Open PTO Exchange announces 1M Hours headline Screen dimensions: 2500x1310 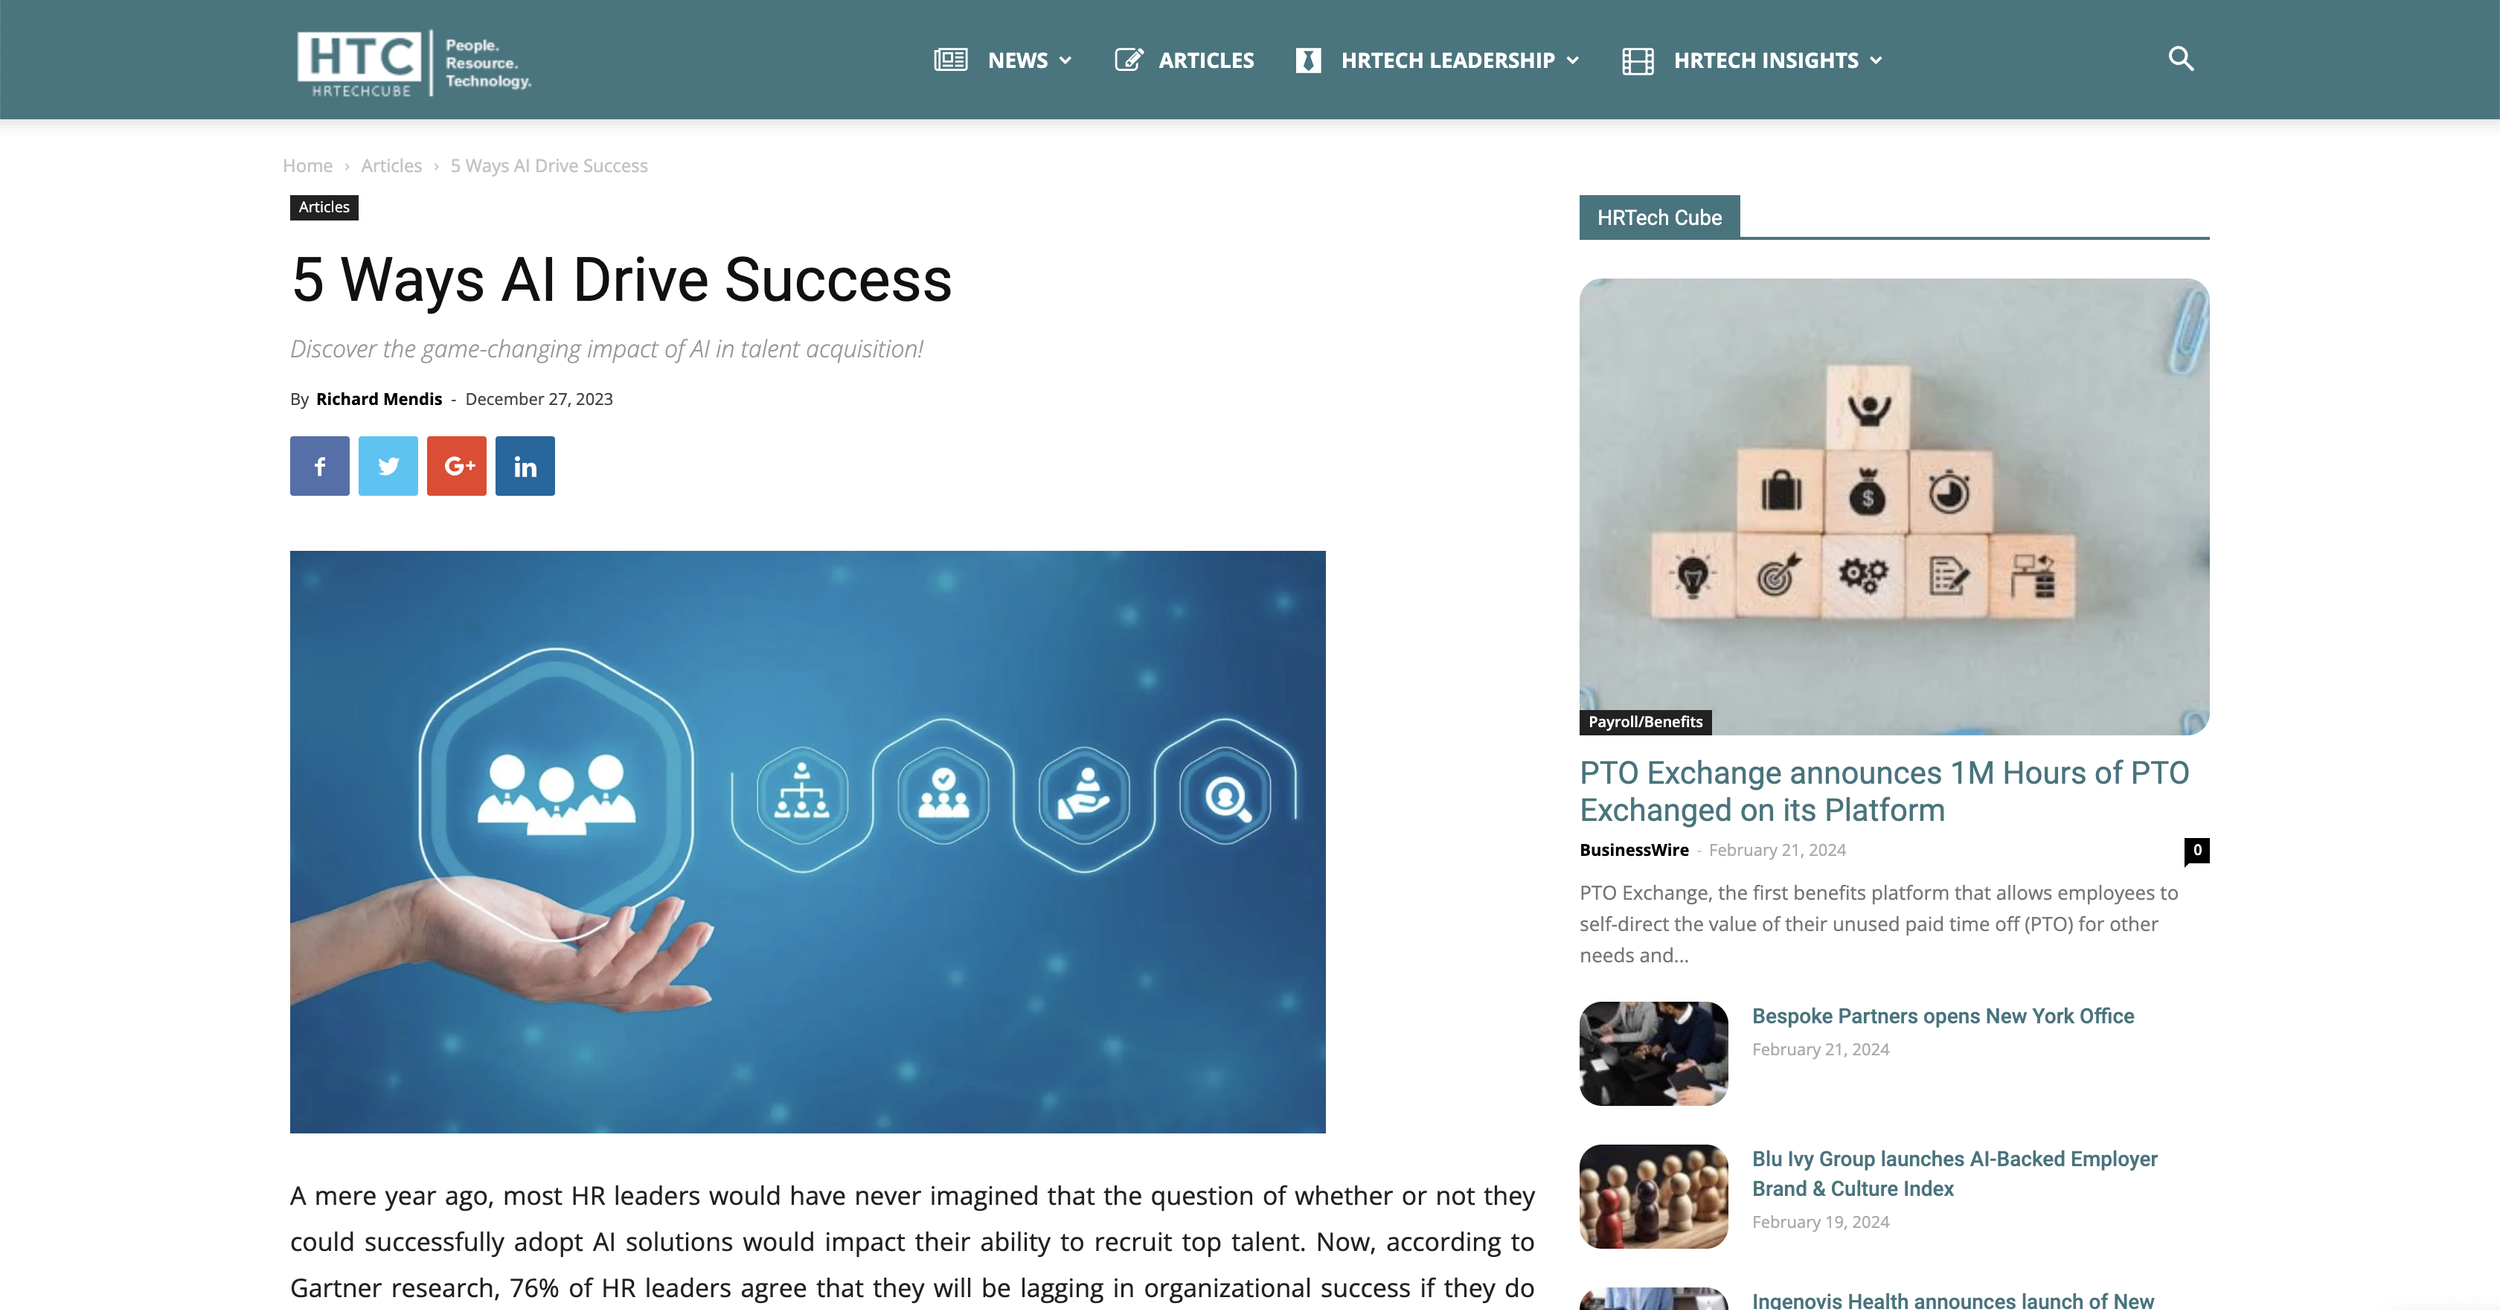click(1884, 791)
